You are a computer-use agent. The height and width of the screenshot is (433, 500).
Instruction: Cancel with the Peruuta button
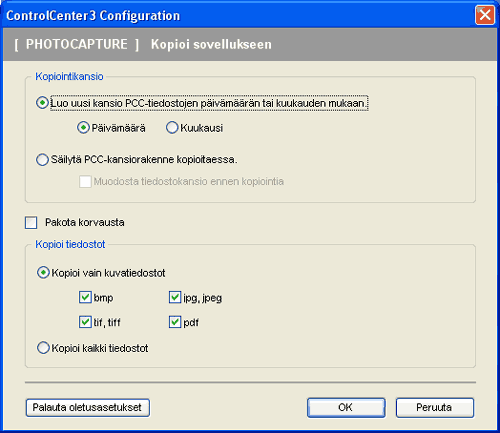[x=435, y=408]
